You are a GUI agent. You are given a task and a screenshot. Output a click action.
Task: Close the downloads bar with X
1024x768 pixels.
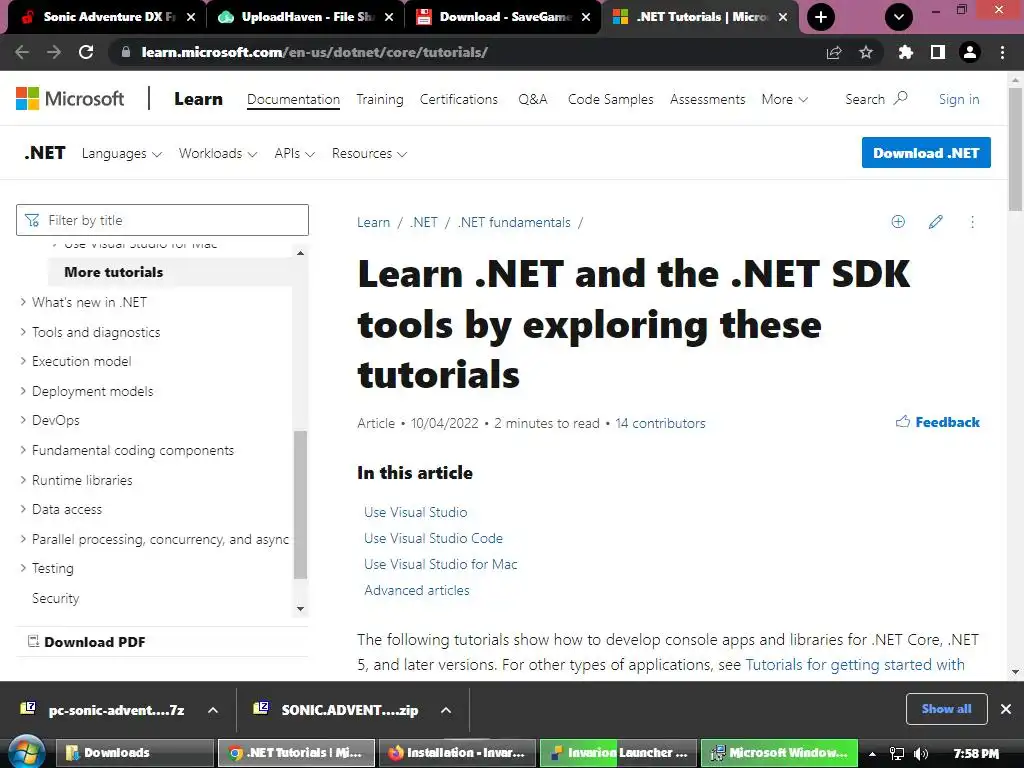1006,709
